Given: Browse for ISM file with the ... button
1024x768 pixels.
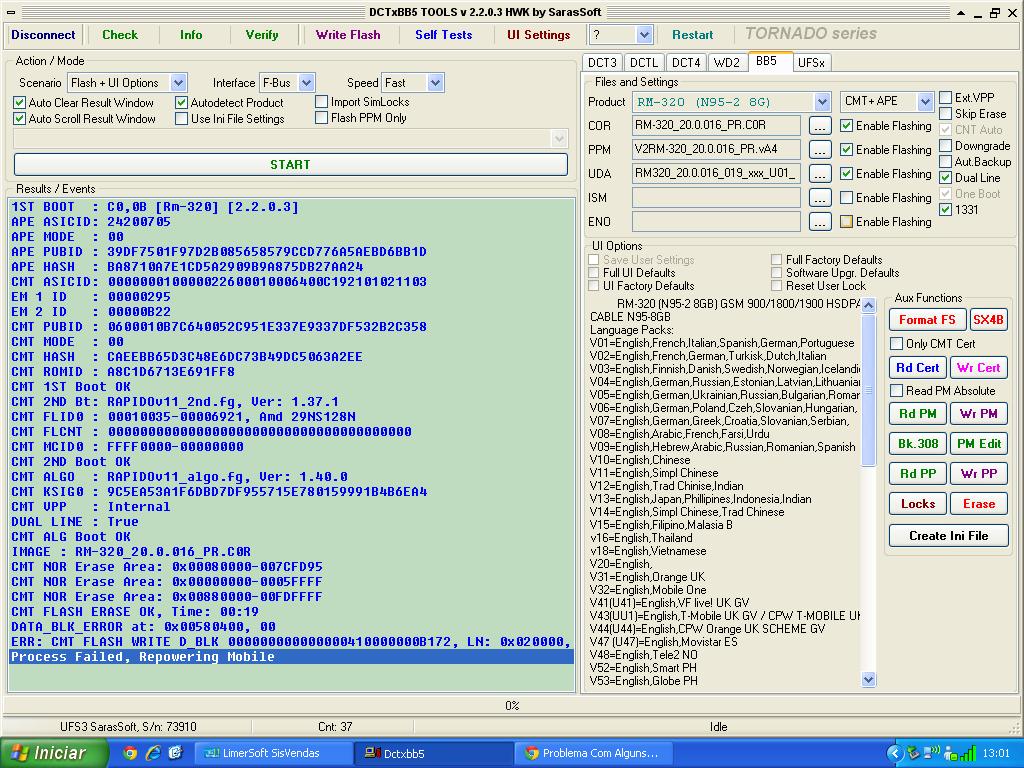Looking at the screenshot, I should [820, 198].
